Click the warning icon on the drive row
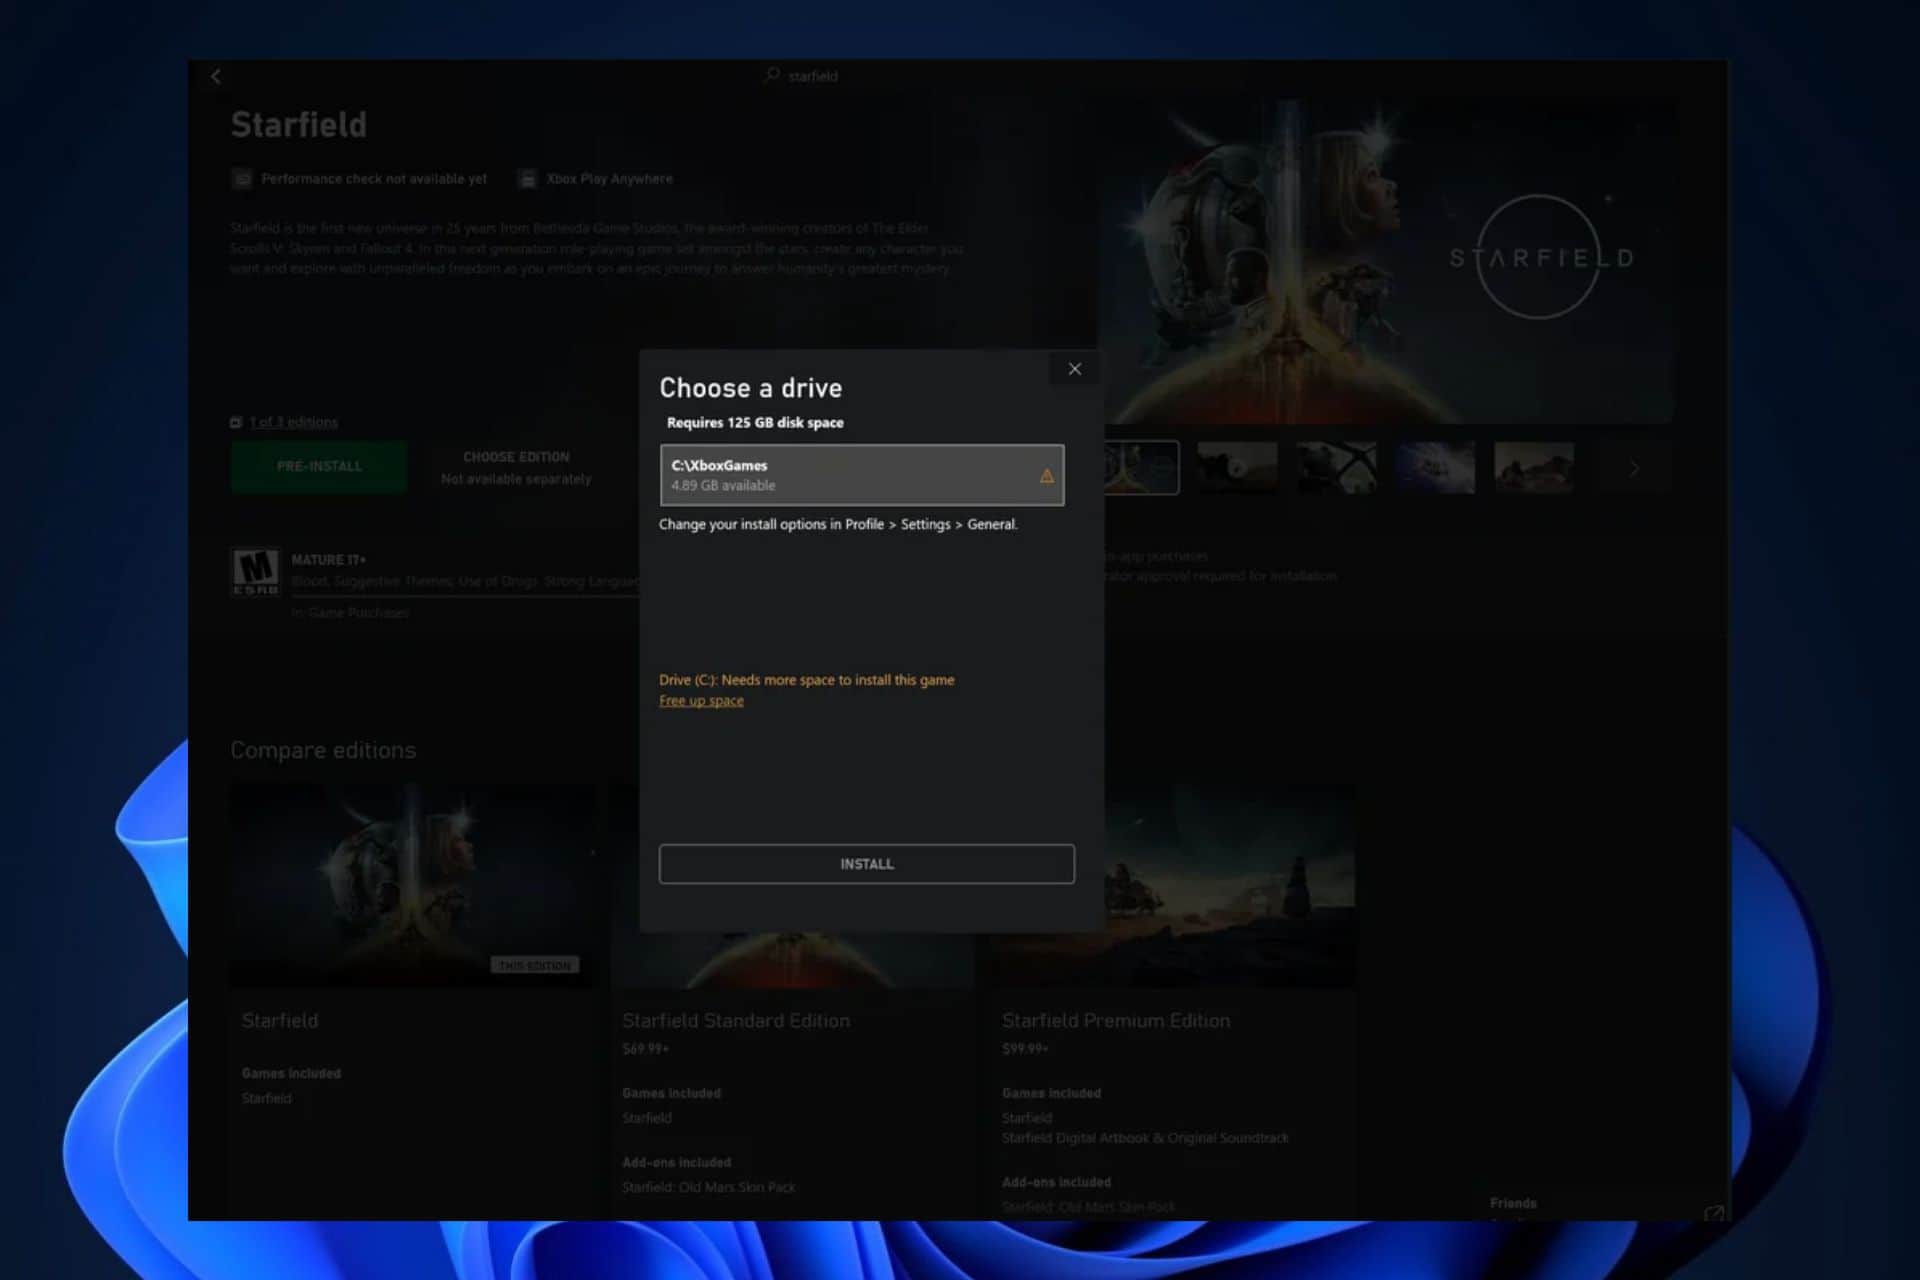The height and width of the screenshot is (1280, 1920). click(x=1046, y=476)
